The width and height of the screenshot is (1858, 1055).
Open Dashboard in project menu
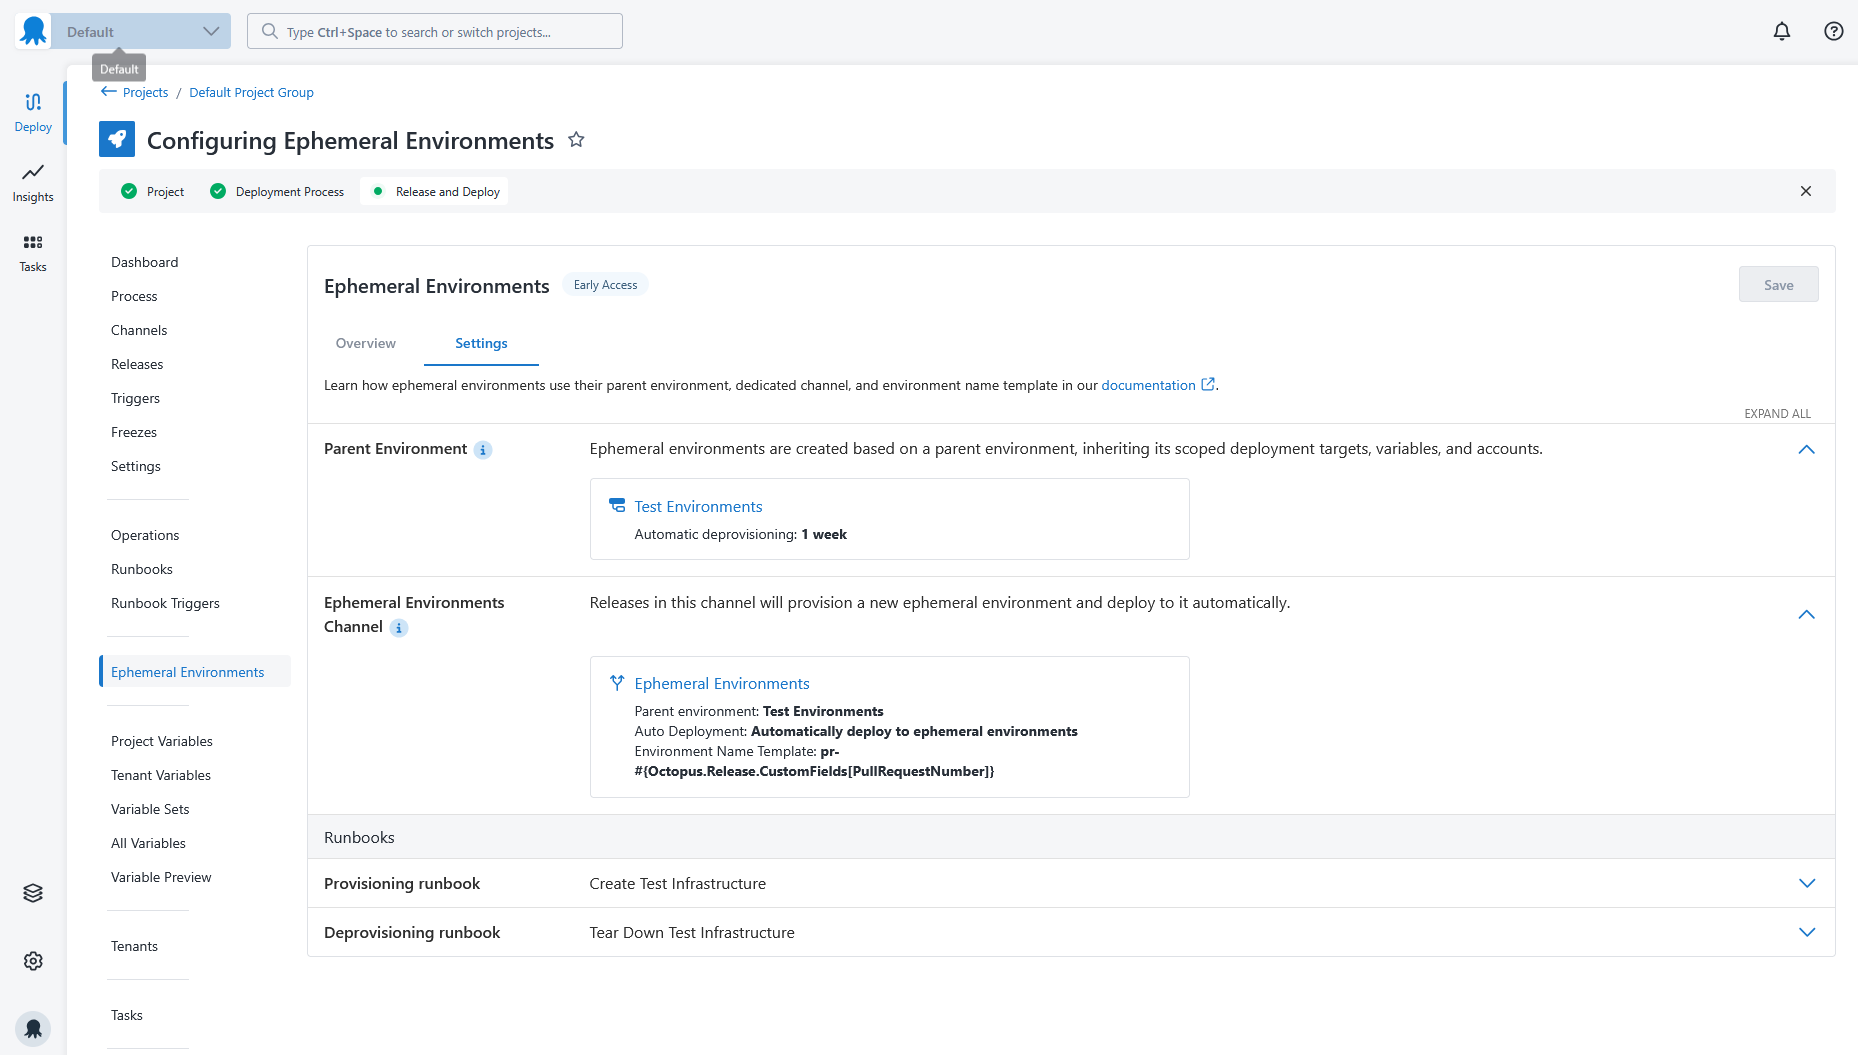(145, 262)
